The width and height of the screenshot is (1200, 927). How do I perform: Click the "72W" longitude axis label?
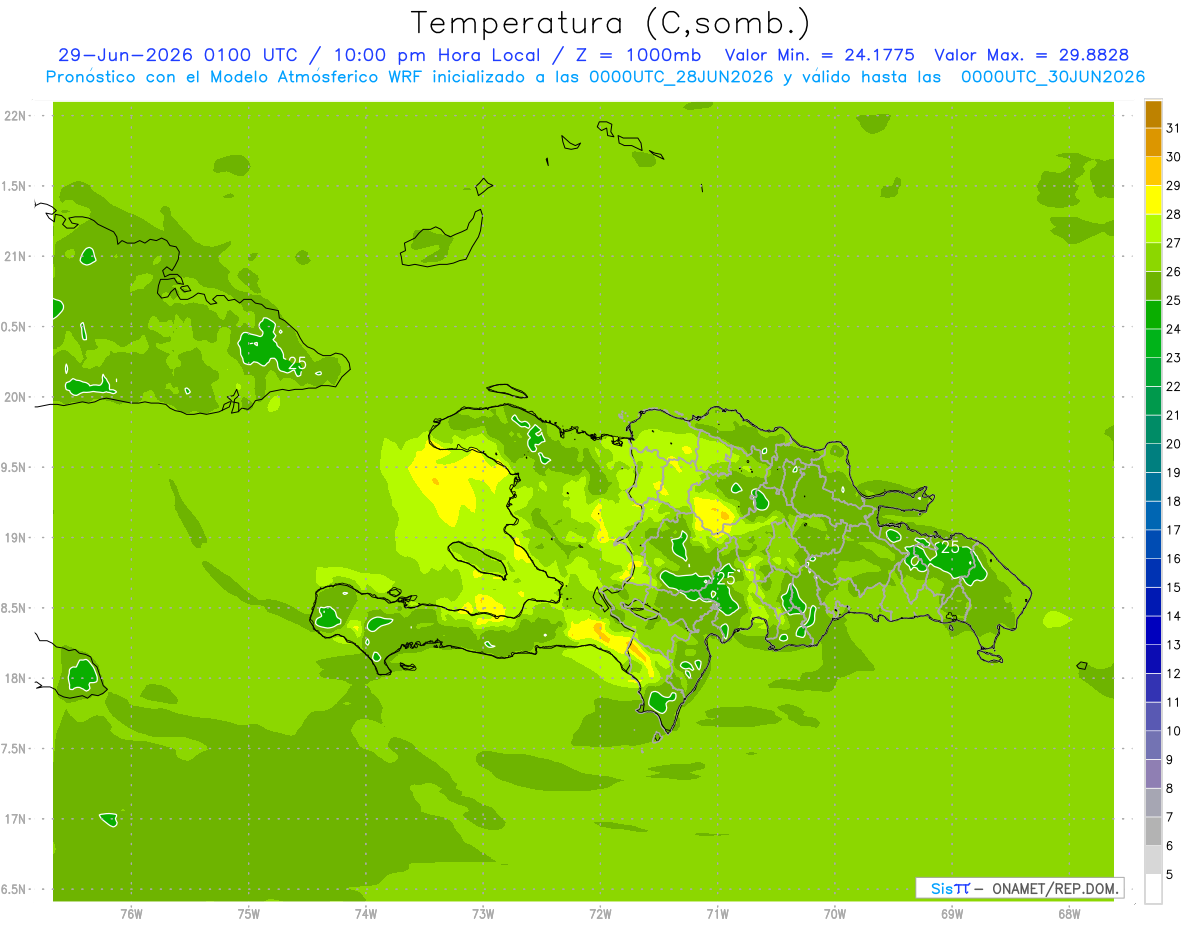[x=600, y=914]
